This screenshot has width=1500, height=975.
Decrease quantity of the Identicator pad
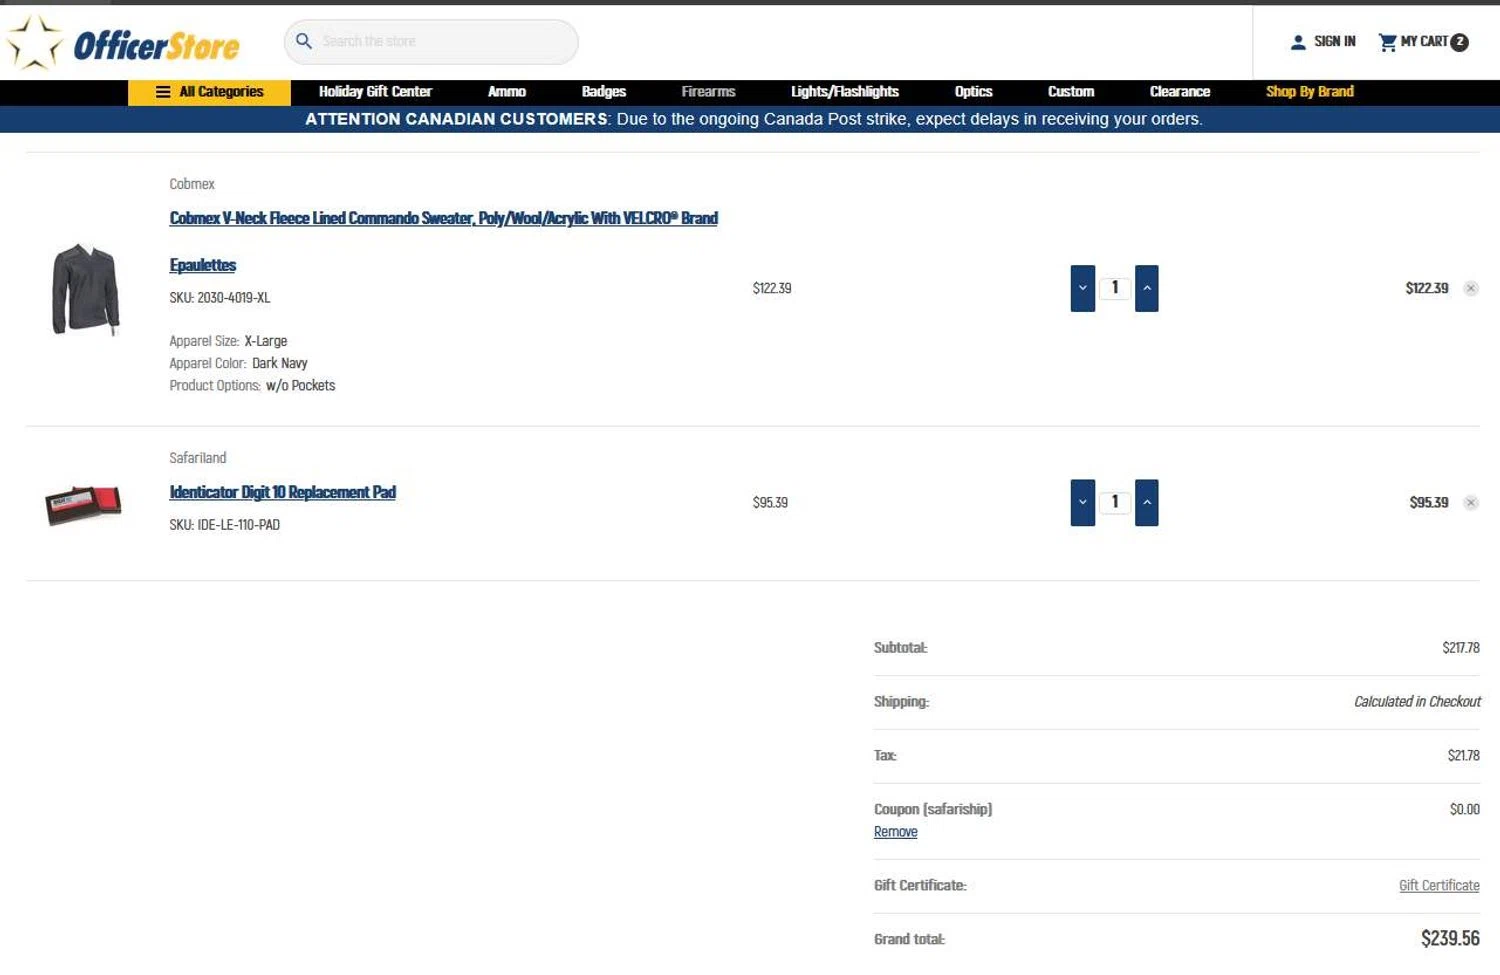pos(1082,502)
